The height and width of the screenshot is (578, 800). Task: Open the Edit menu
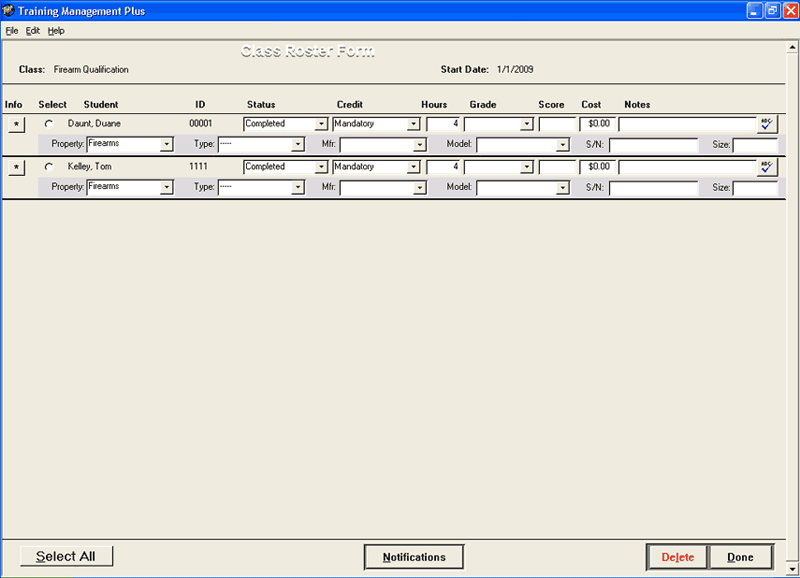(x=31, y=30)
